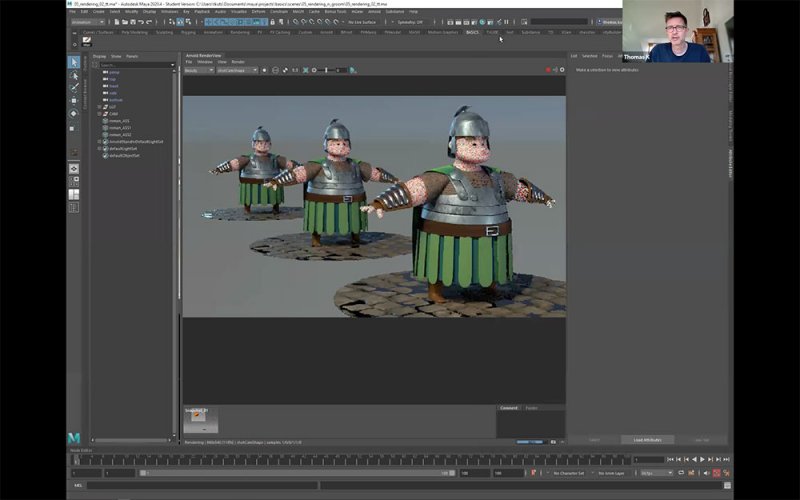Click the render progress bar
Image resolution: width=800 pixels, height=500 pixels.
[x=530, y=442]
